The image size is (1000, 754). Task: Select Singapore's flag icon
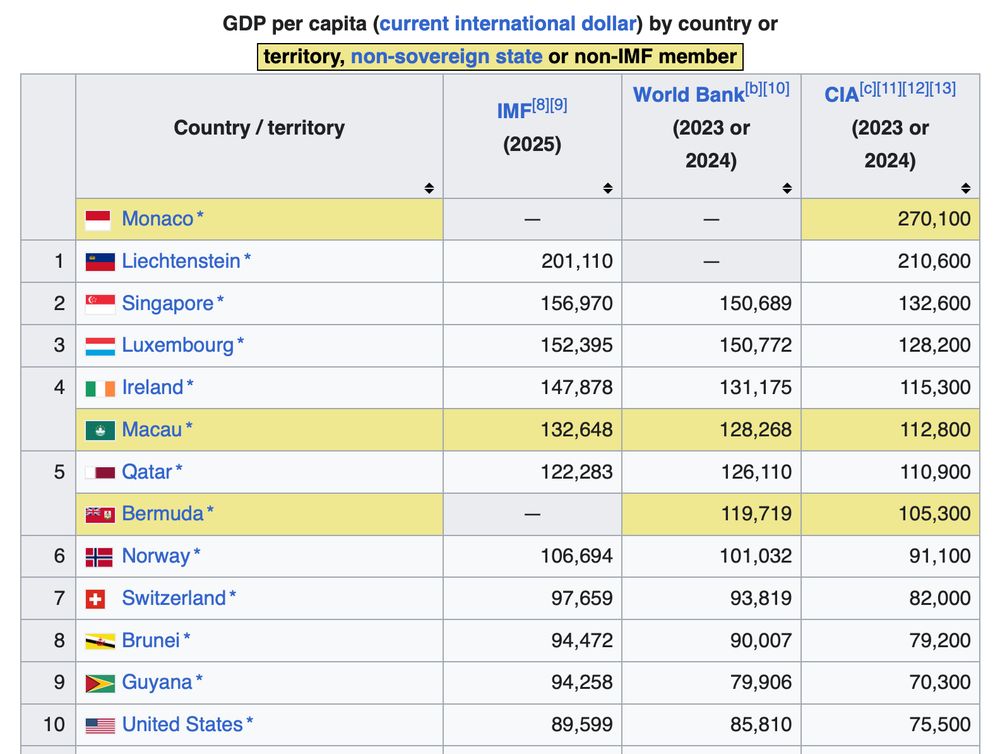pyautogui.click(x=98, y=303)
